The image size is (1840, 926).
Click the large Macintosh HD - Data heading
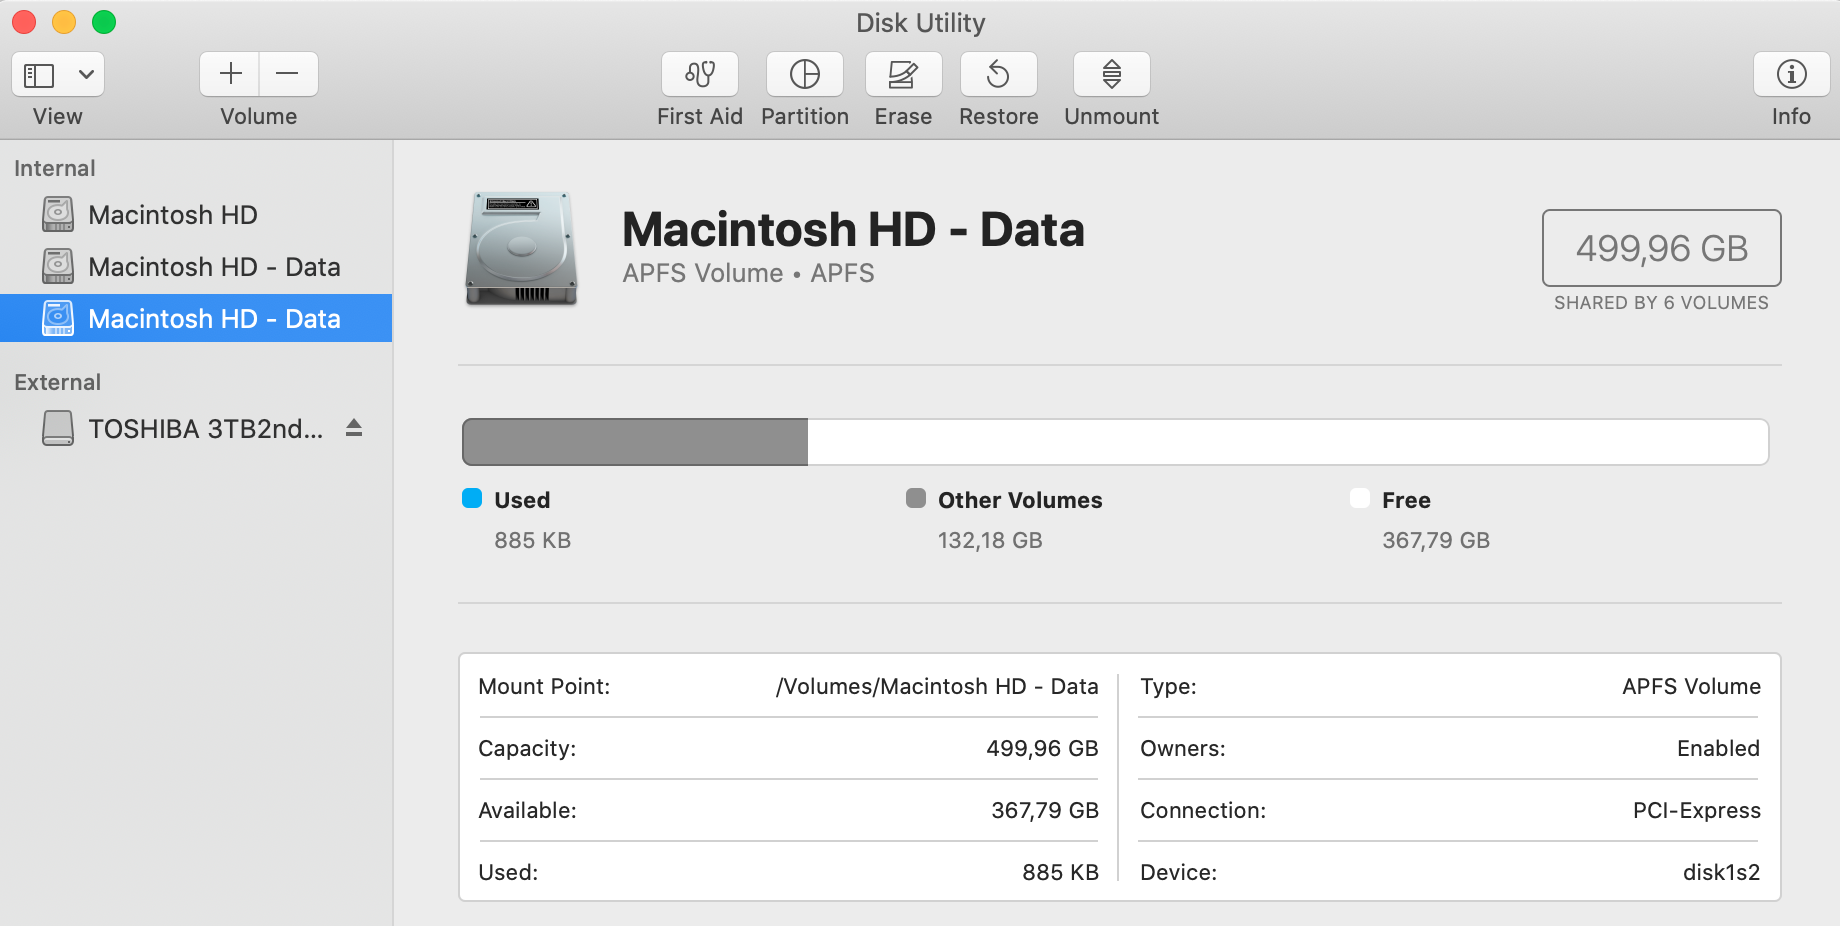[853, 229]
